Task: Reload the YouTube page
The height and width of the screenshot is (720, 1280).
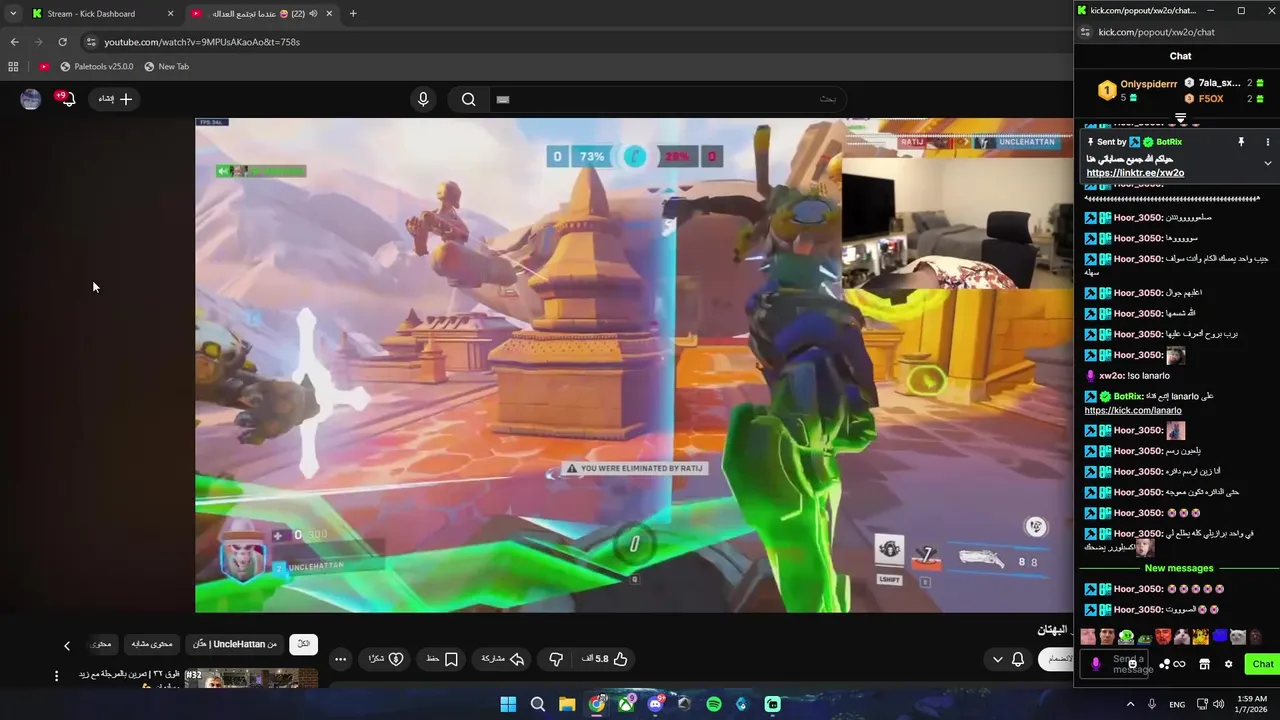Action: (62, 42)
